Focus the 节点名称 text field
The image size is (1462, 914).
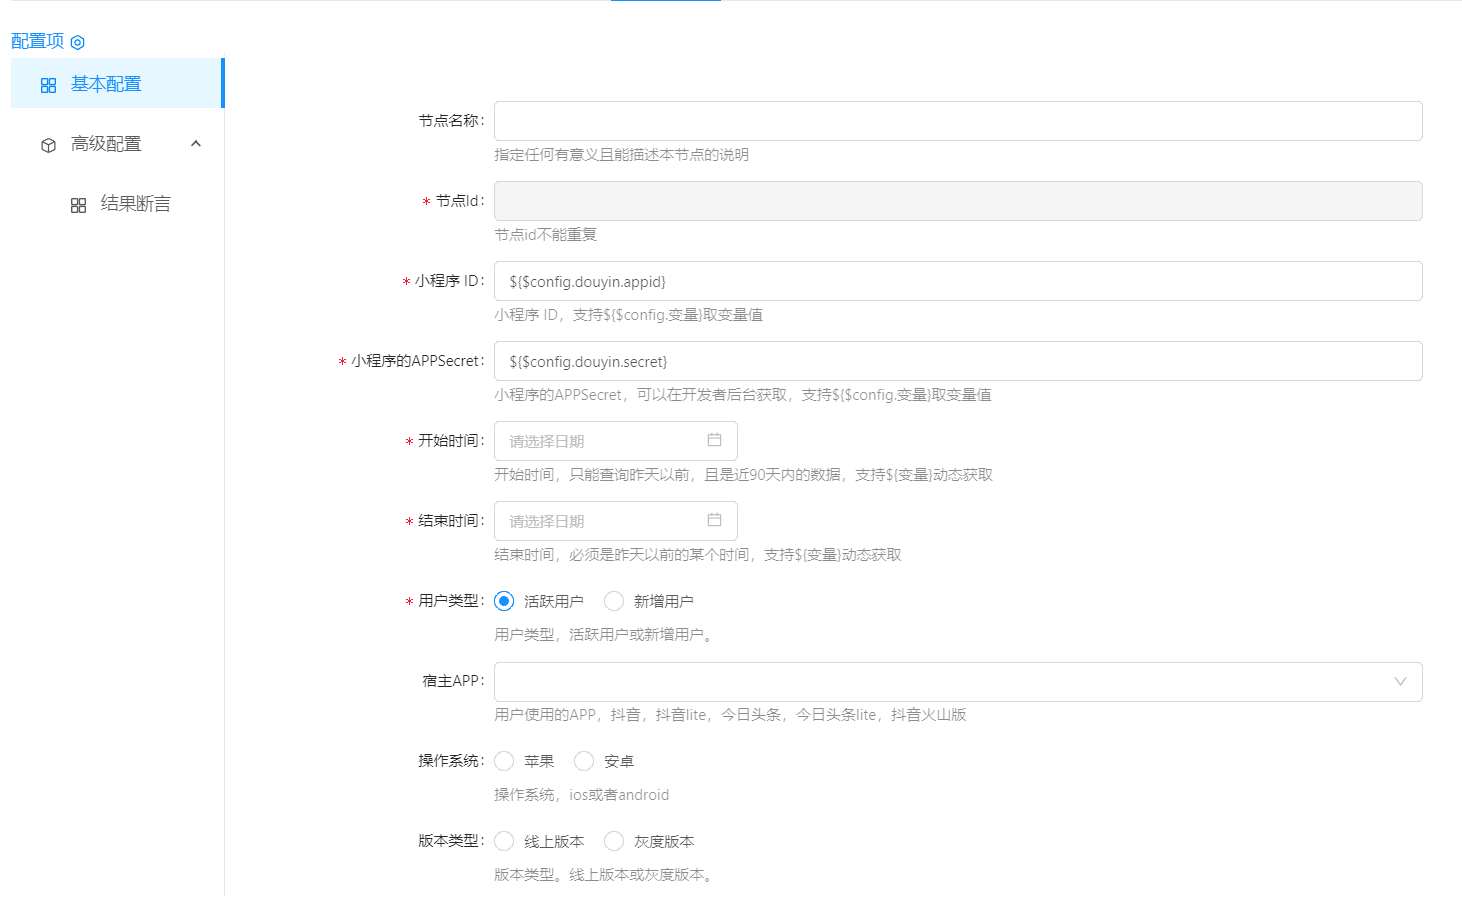[957, 121]
